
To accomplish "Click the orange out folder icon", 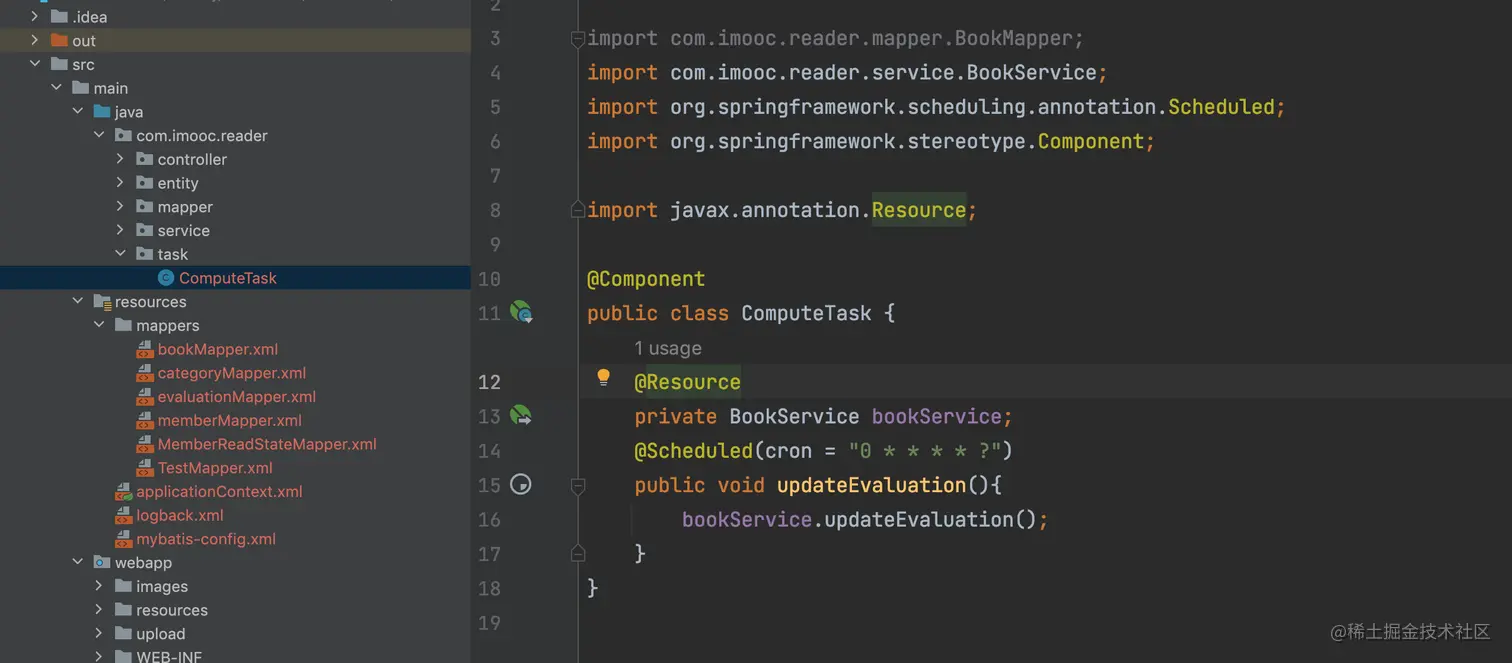I will tap(59, 41).
